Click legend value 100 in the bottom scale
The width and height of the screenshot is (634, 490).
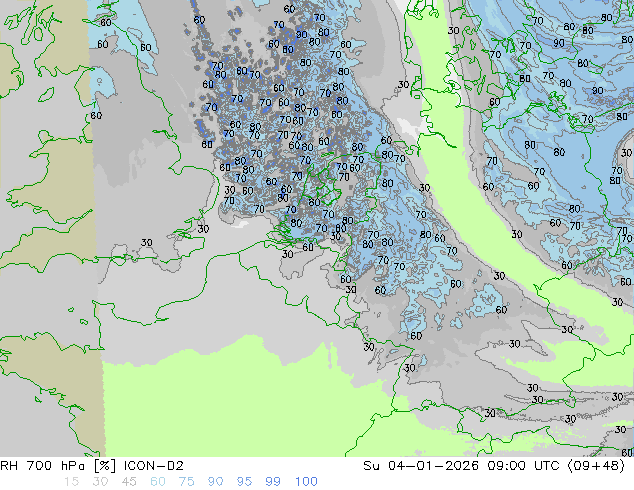point(306,482)
